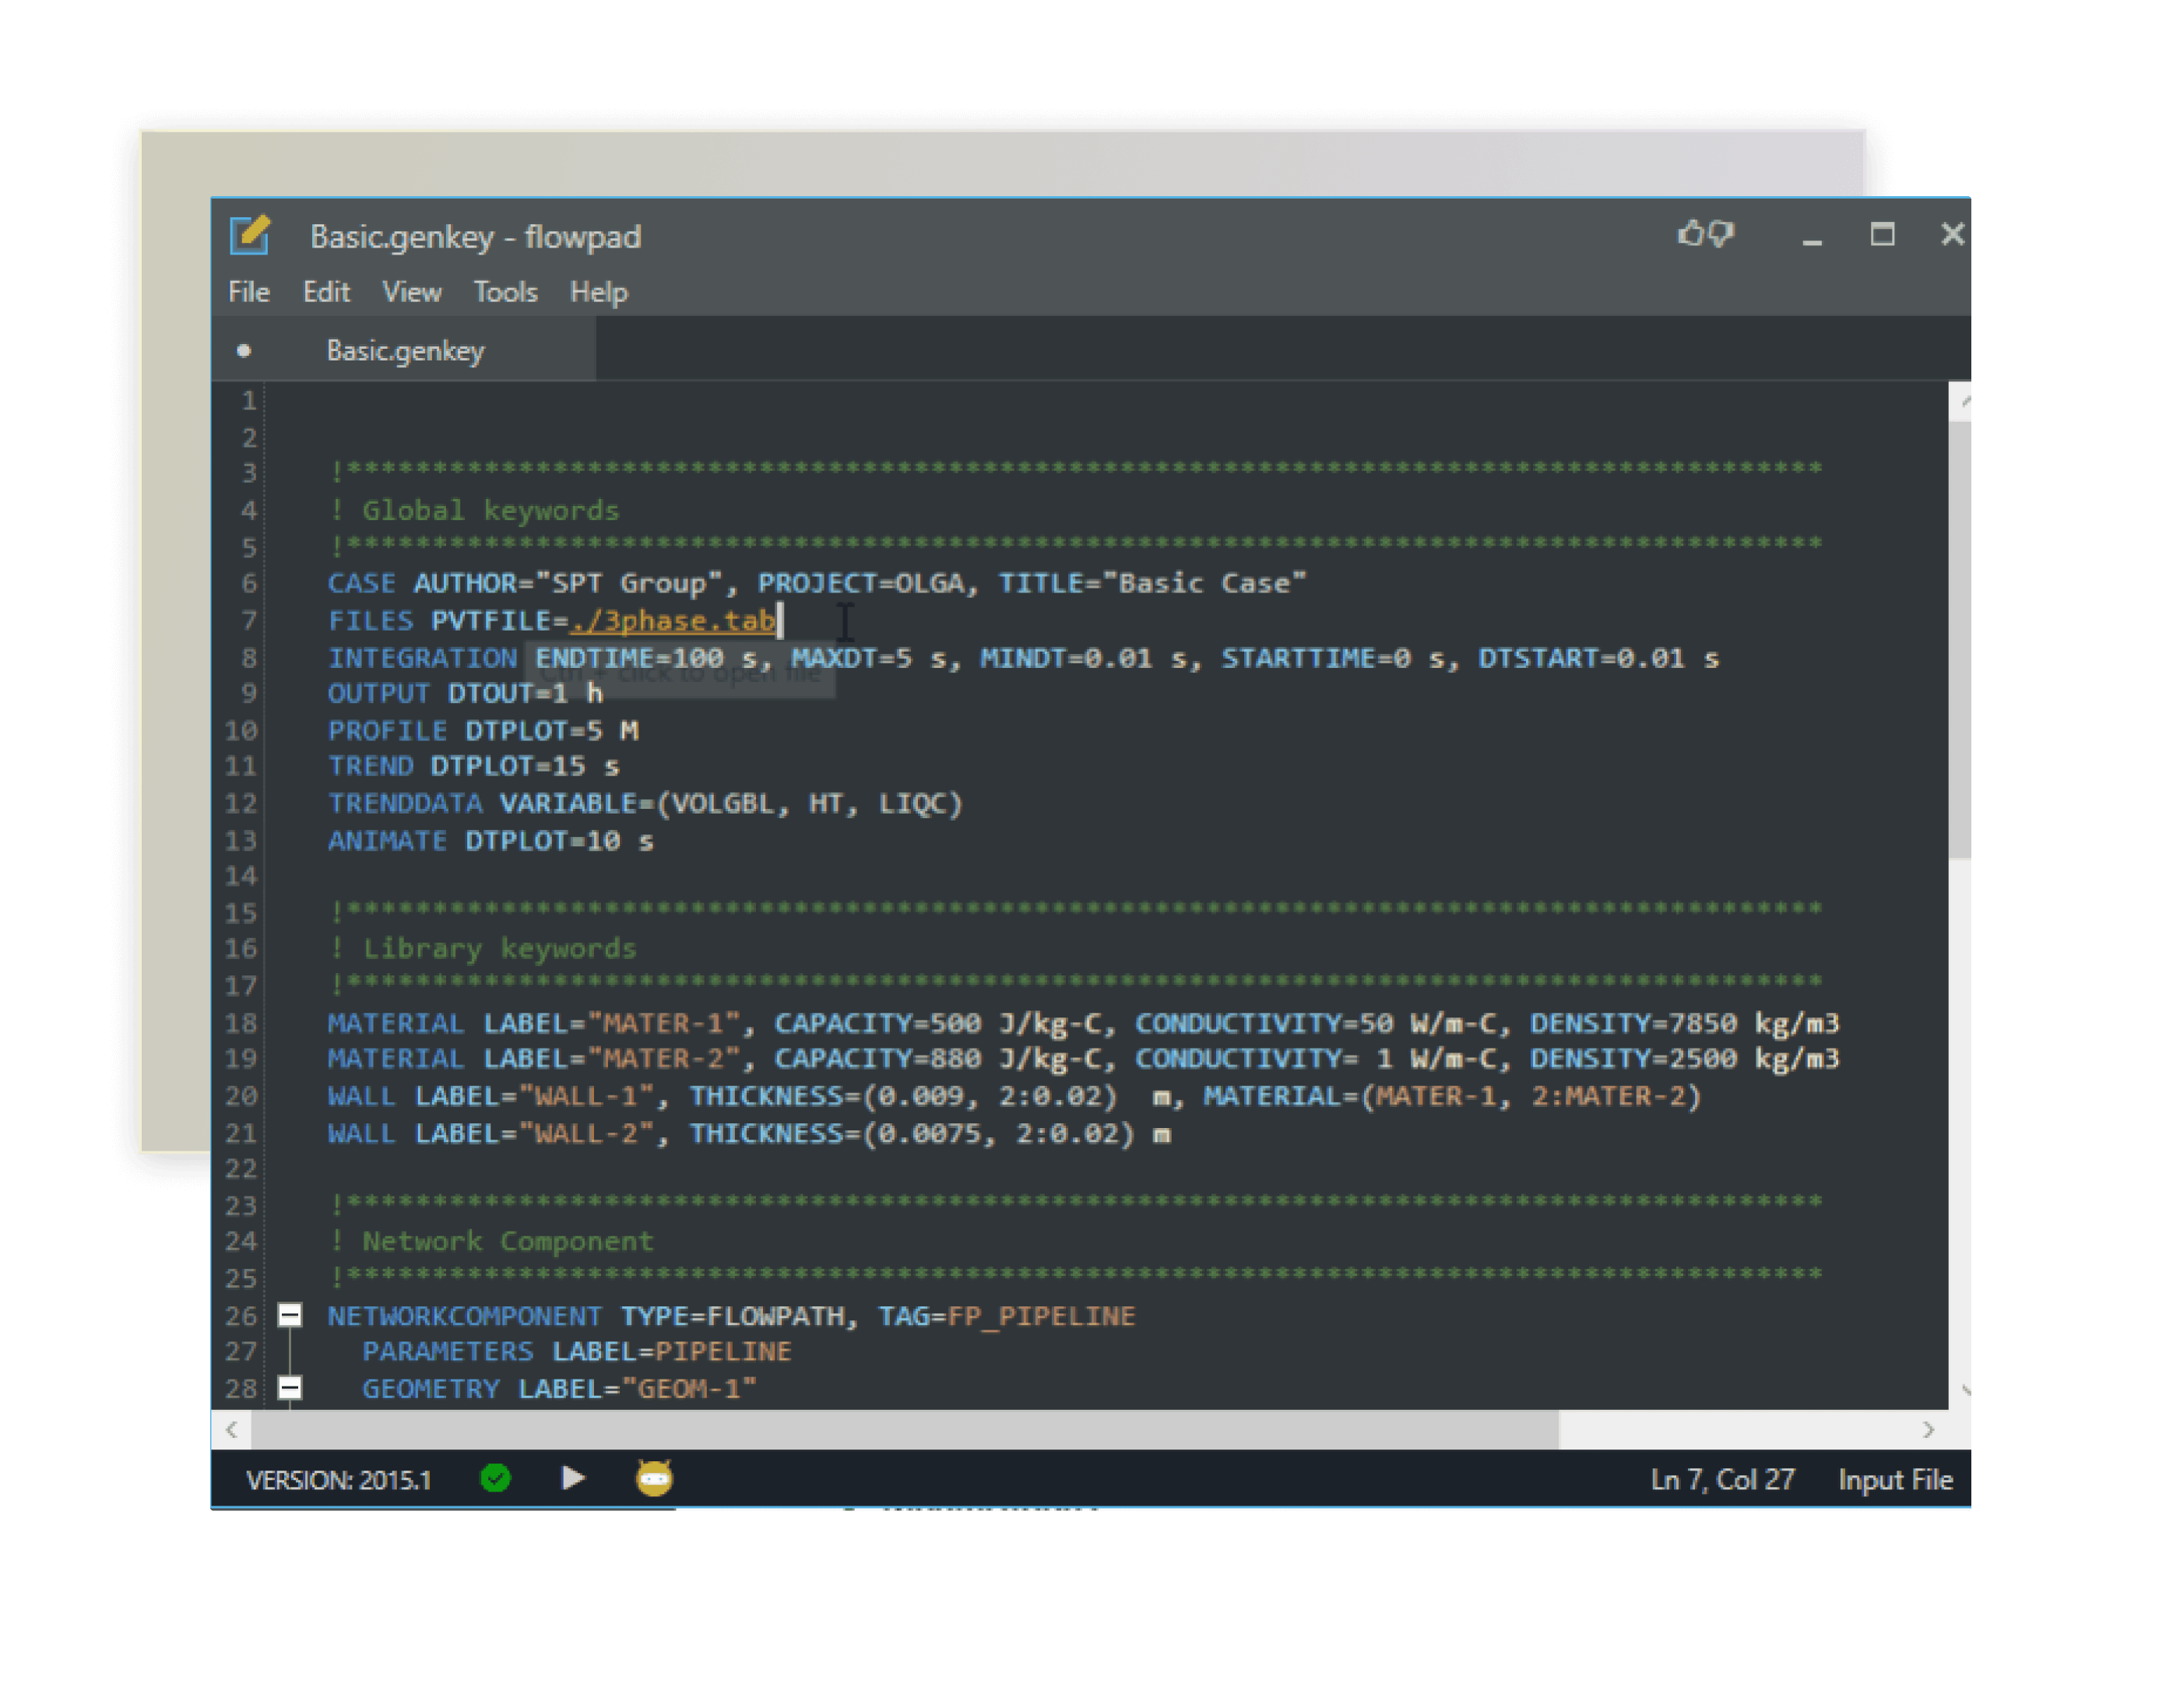Collapse the NETWORKCOMPONENT block on line 26
2180x1708 pixels.
click(x=290, y=1315)
